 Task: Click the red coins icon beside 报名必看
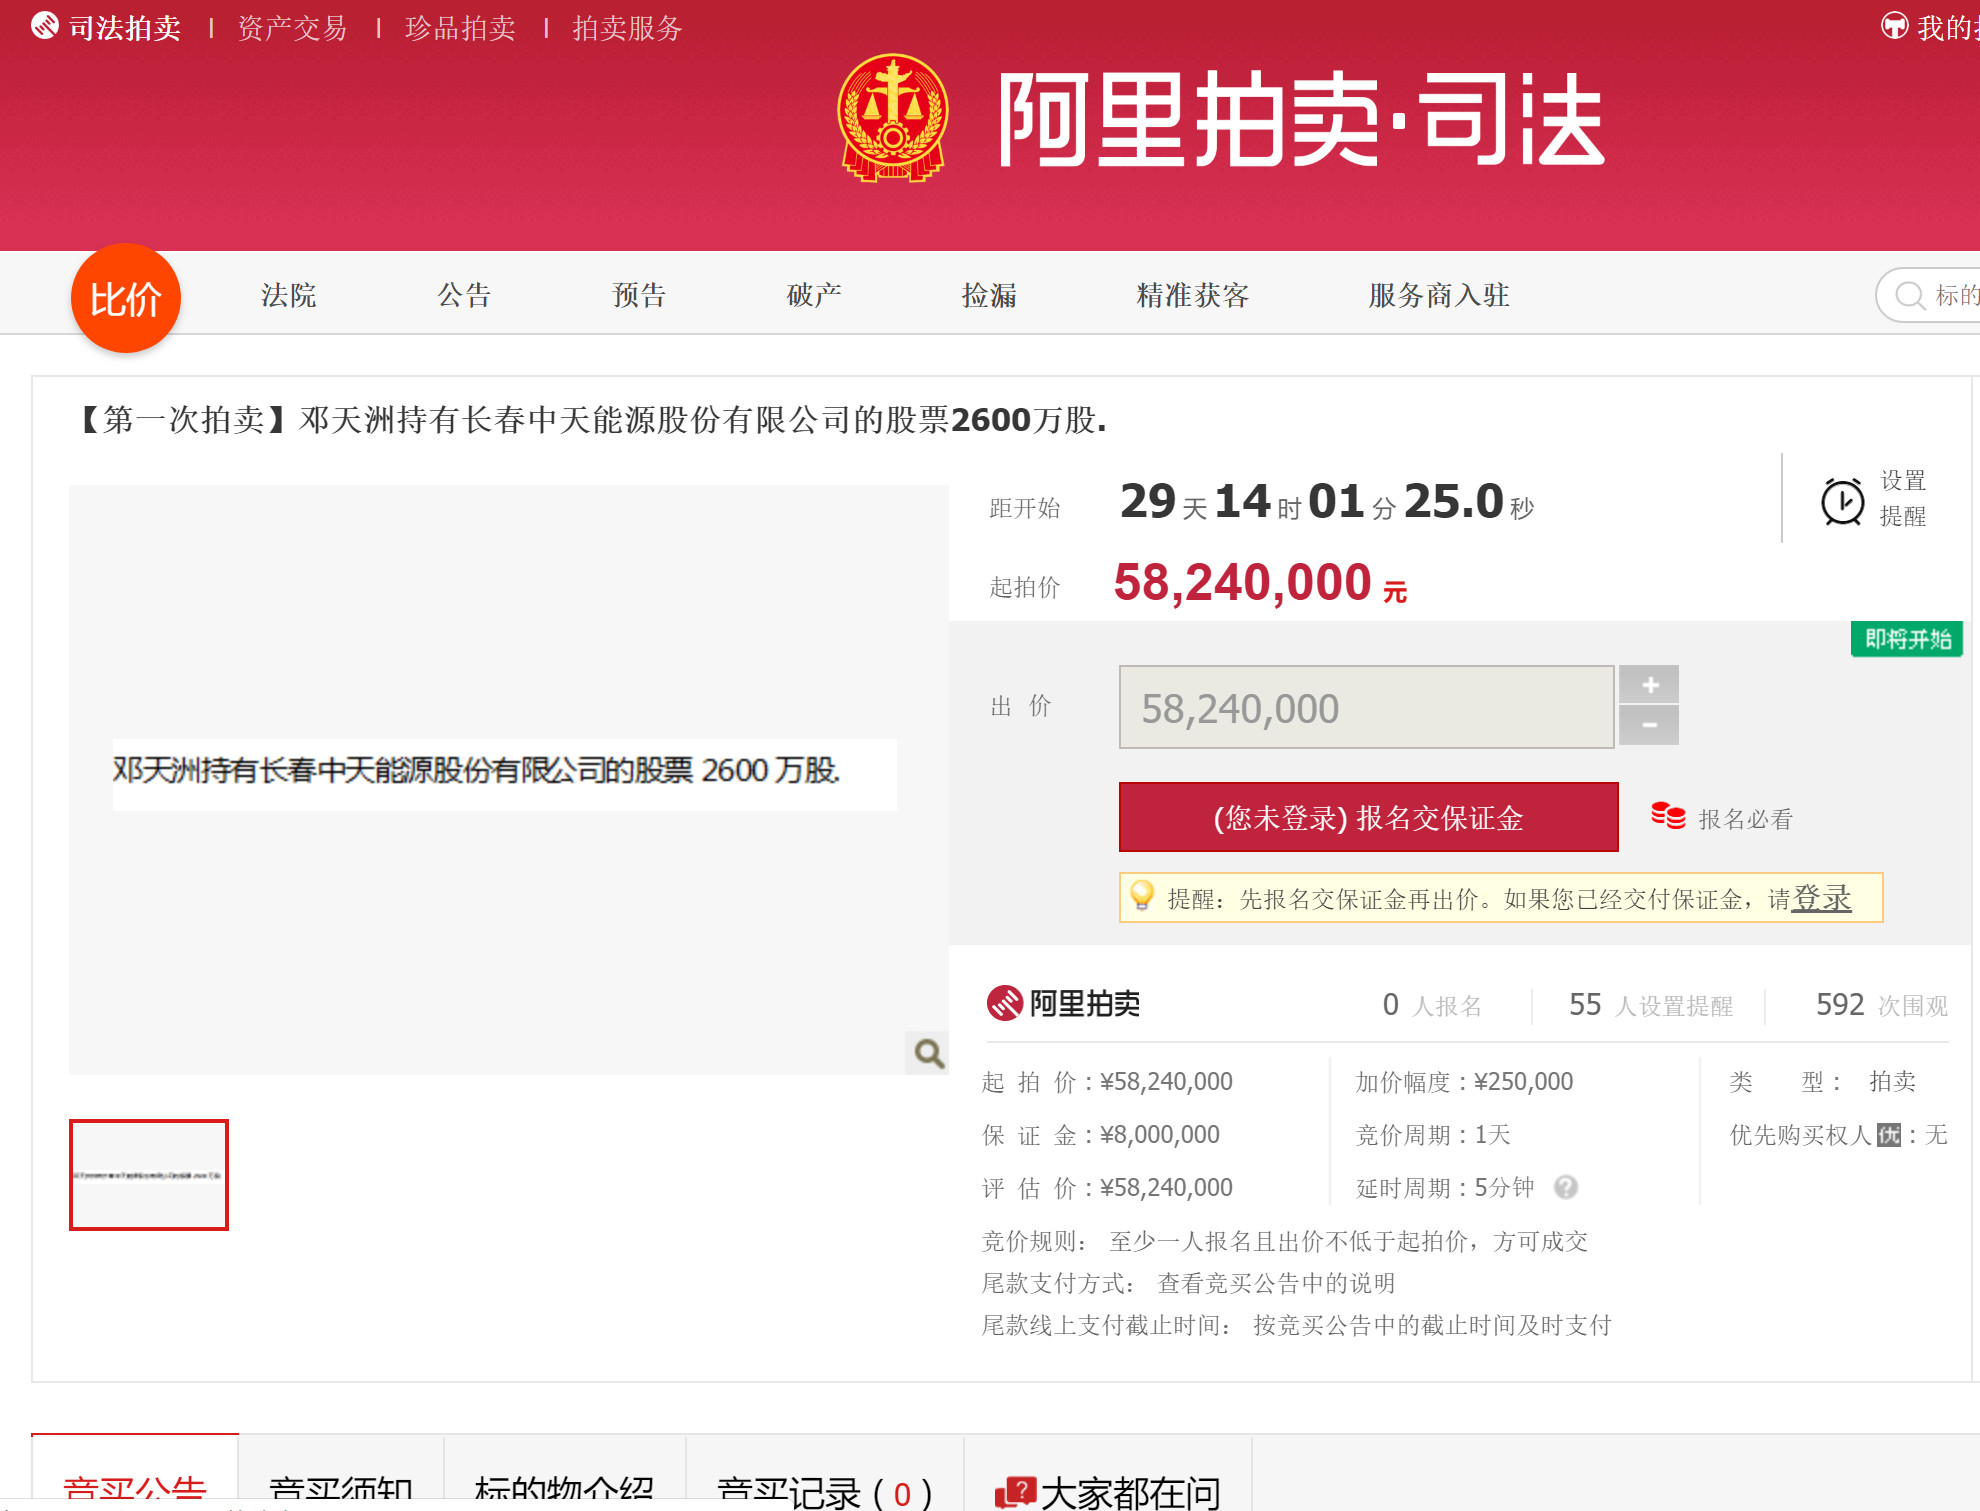pyautogui.click(x=1668, y=816)
